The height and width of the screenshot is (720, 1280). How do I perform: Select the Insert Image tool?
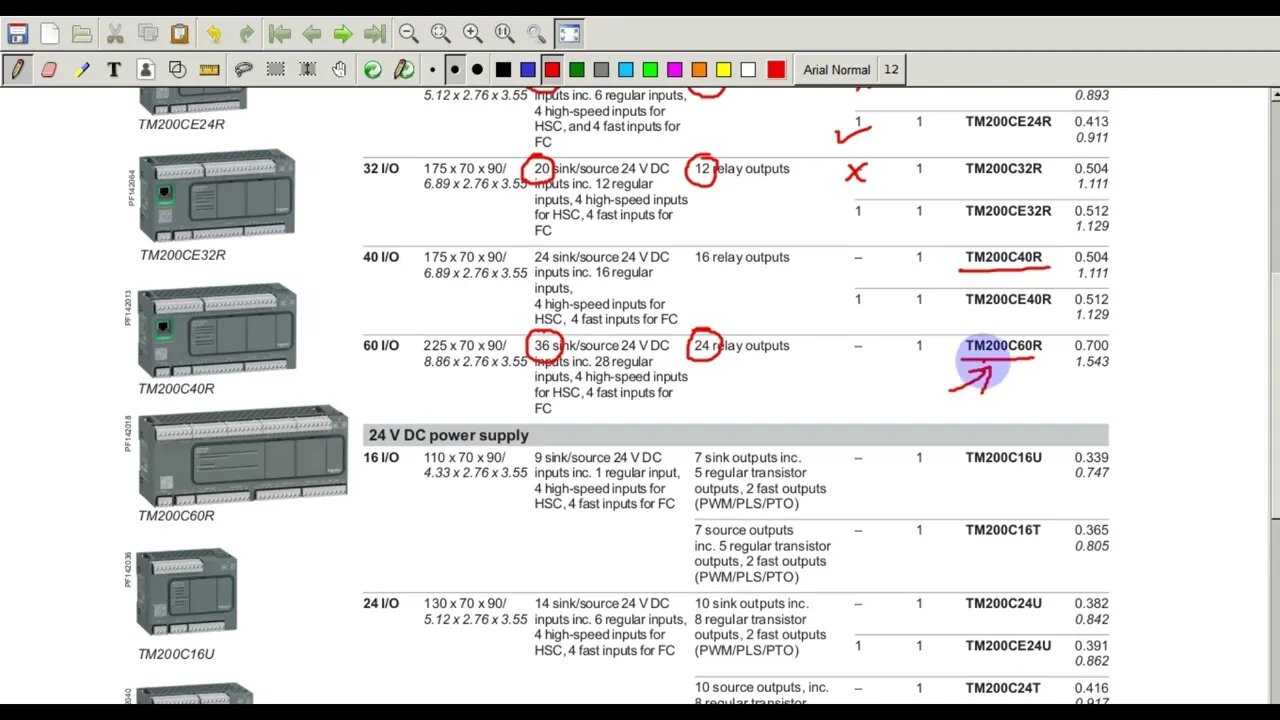point(146,69)
